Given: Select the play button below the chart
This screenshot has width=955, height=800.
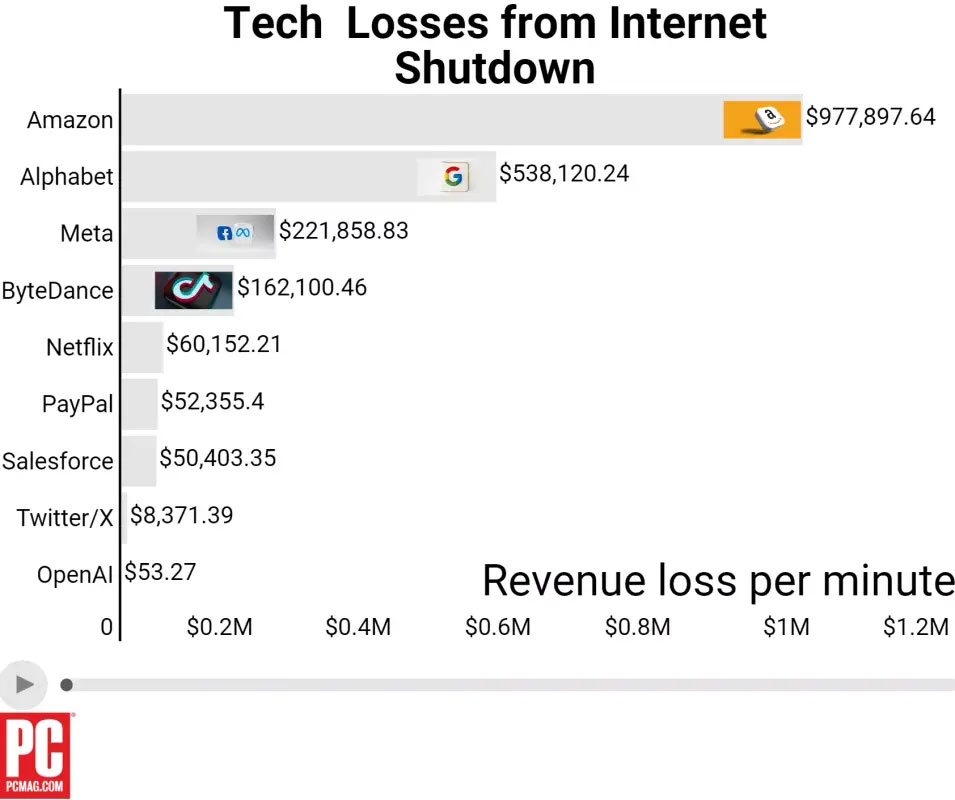Looking at the screenshot, I should (24, 684).
